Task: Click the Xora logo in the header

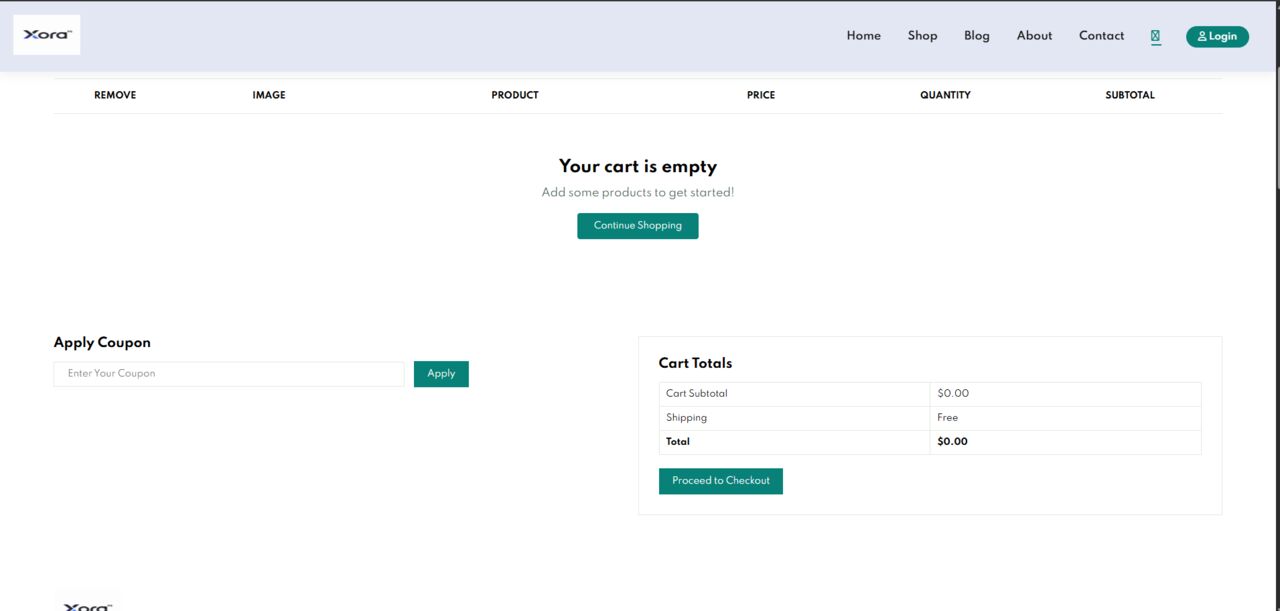Action: pos(47,35)
